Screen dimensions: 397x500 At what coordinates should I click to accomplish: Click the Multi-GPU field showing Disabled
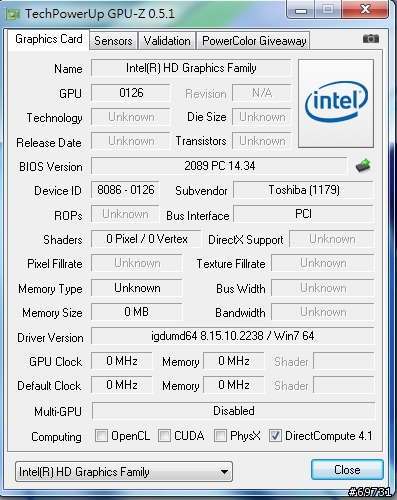pyautogui.click(x=234, y=411)
